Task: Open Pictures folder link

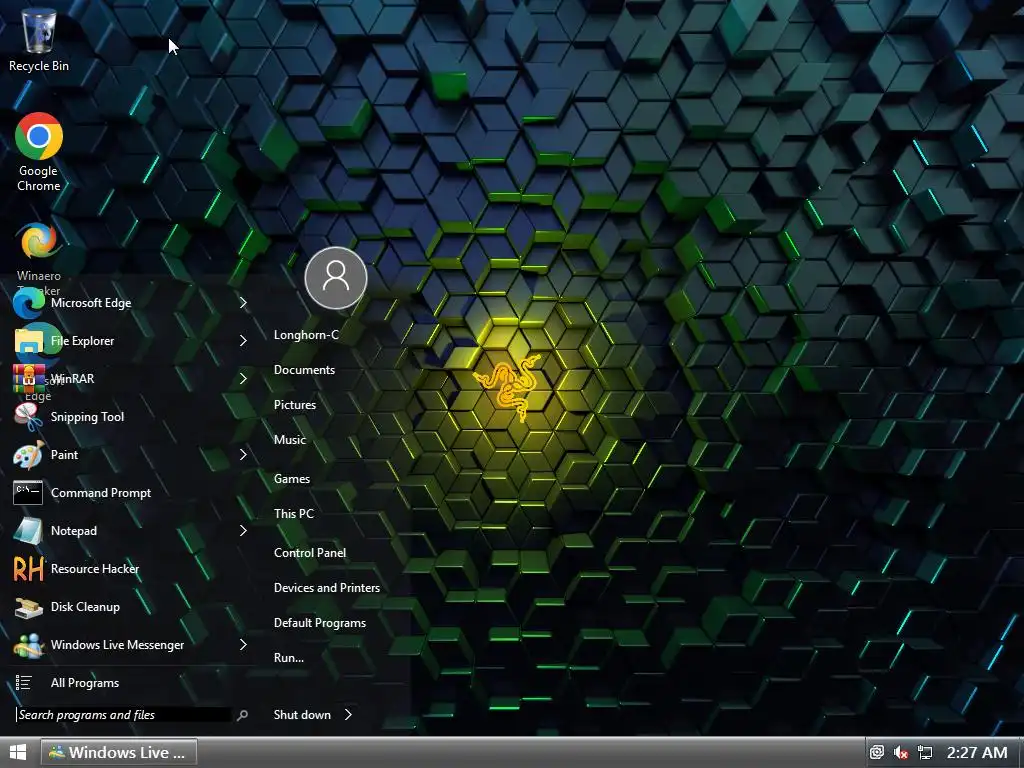Action: pyautogui.click(x=295, y=405)
